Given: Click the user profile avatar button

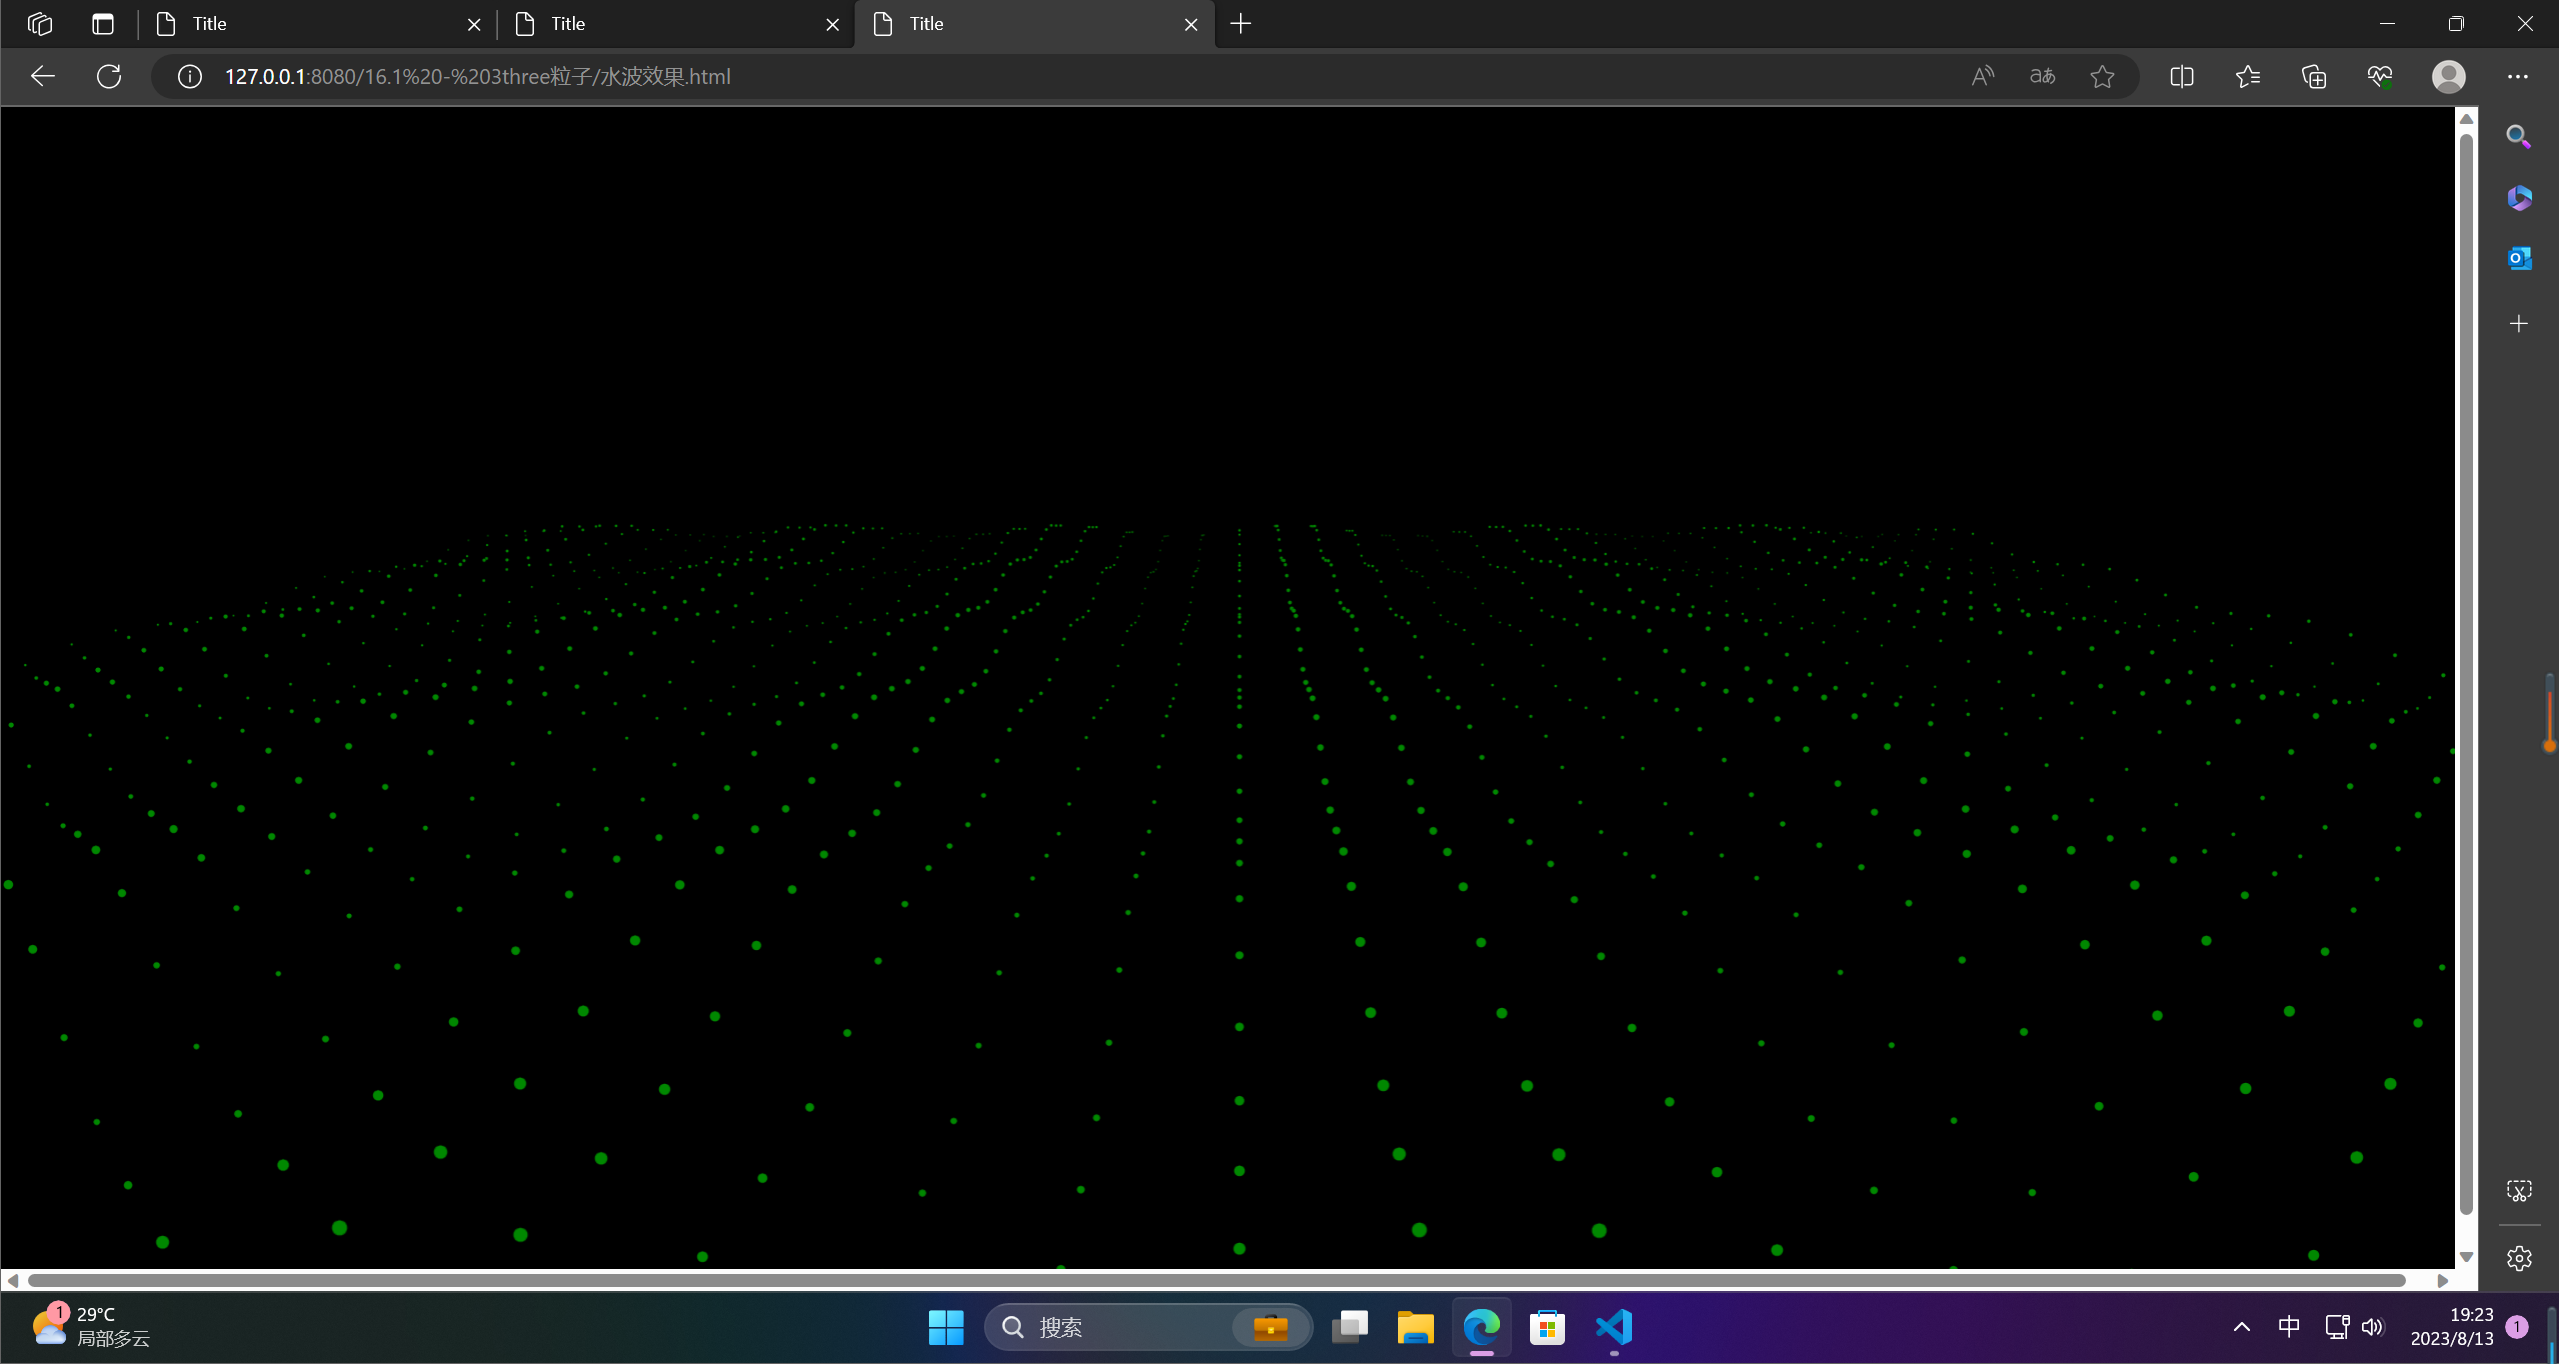Looking at the screenshot, I should point(2449,77).
